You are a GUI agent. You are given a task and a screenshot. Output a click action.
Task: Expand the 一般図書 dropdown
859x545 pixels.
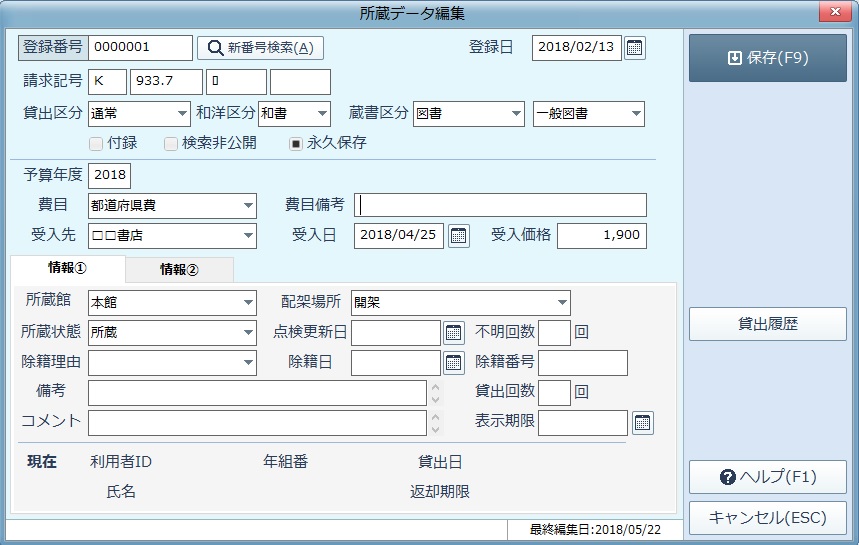click(x=589, y=114)
